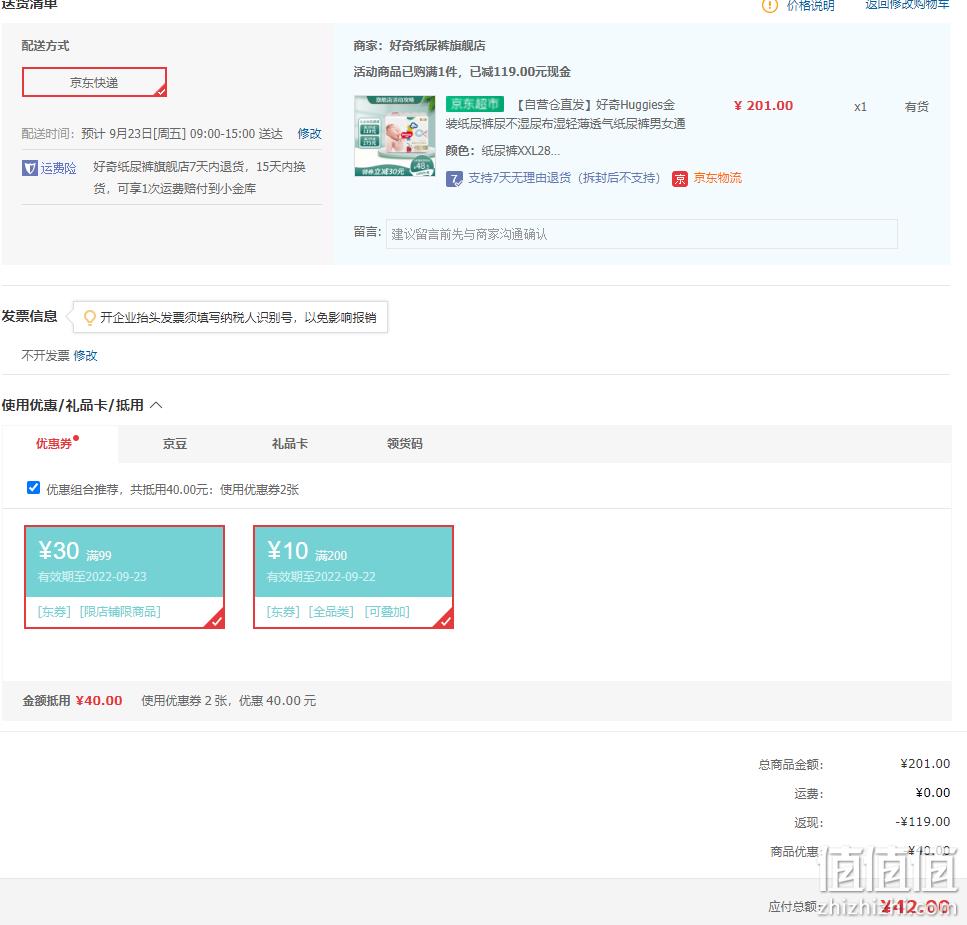Uncheck the 优惠组合推荐 checkbox
This screenshot has width=967, height=925.
(x=33, y=488)
